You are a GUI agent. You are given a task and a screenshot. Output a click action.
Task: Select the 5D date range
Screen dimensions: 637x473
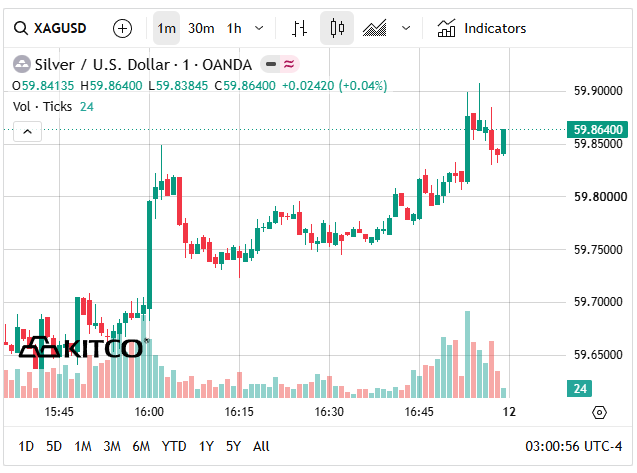(x=54, y=447)
